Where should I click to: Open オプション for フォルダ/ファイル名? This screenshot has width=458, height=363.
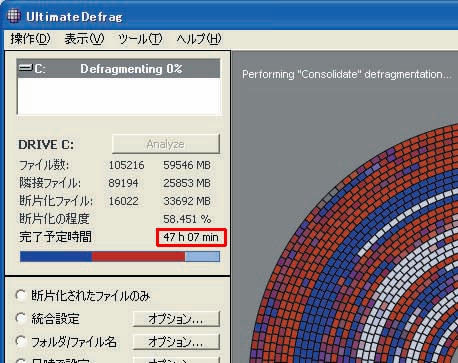[176, 342]
